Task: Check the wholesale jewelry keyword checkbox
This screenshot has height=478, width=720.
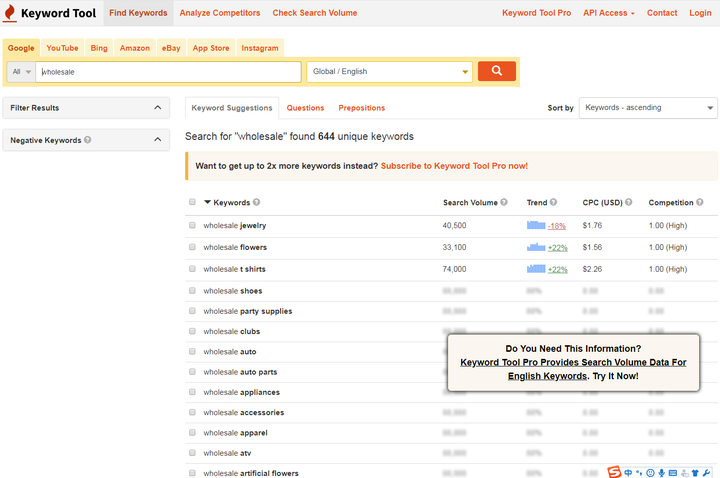Action: coord(192,225)
